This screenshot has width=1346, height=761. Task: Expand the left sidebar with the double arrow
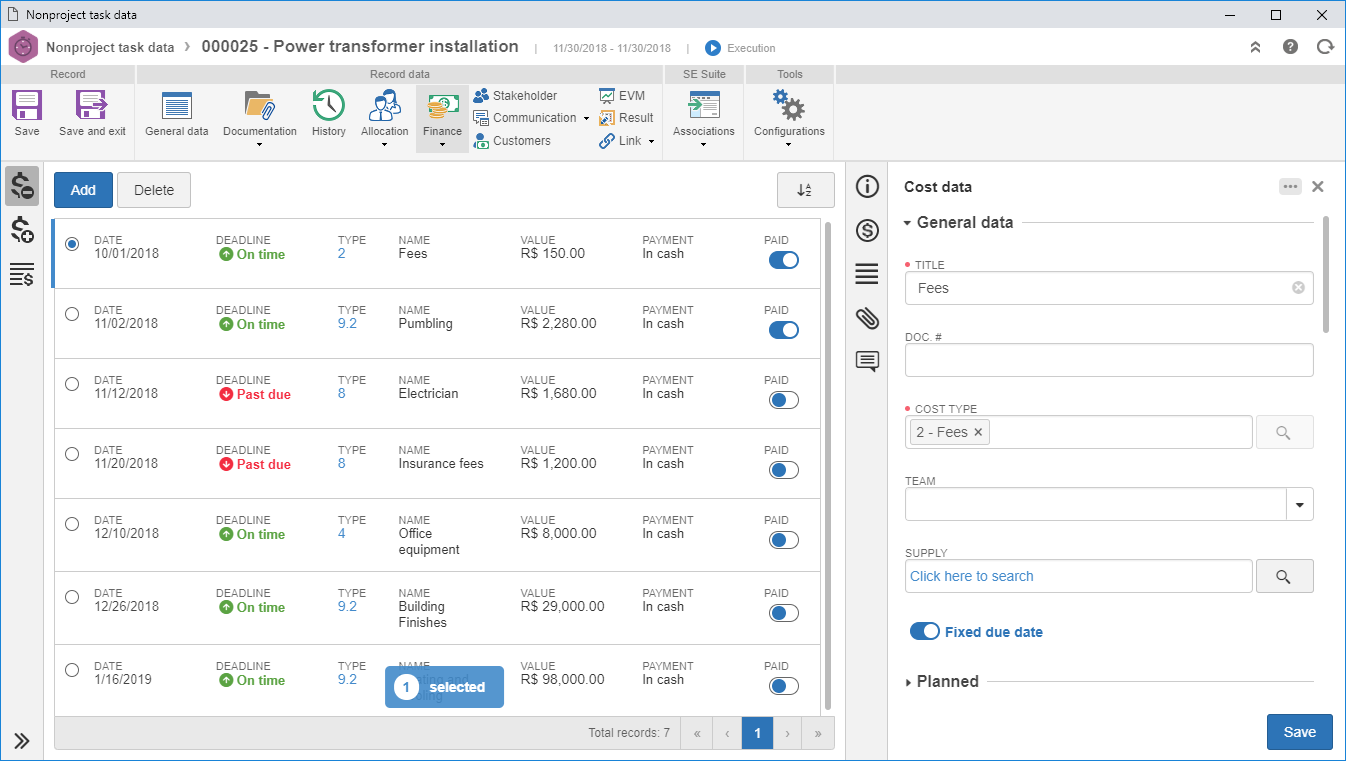tap(21, 741)
